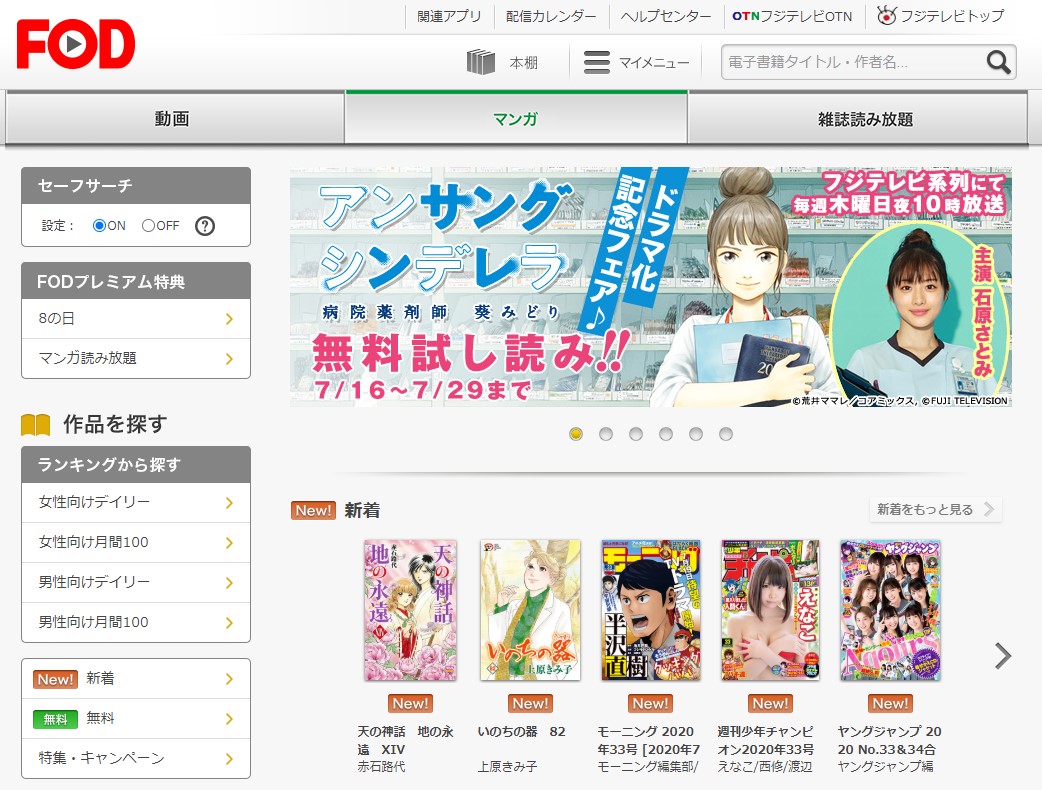Select second carousel dot indicator
Image resolution: width=1042 pixels, height=790 pixels.
(x=606, y=434)
